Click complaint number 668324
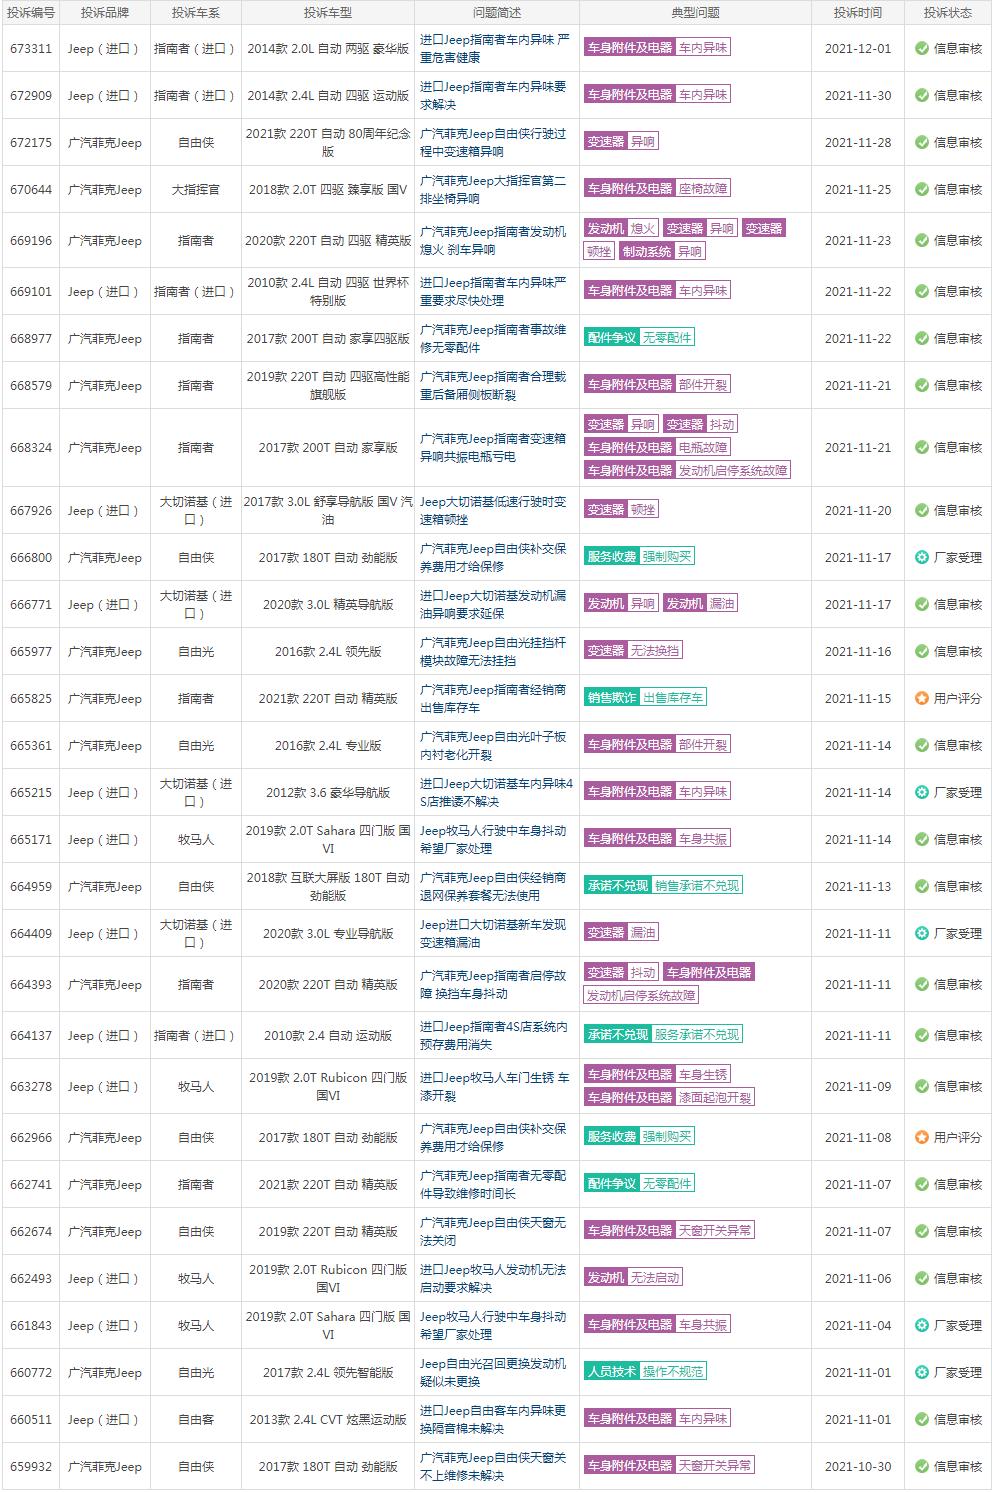The width and height of the screenshot is (992, 1492). coord(31,447)
